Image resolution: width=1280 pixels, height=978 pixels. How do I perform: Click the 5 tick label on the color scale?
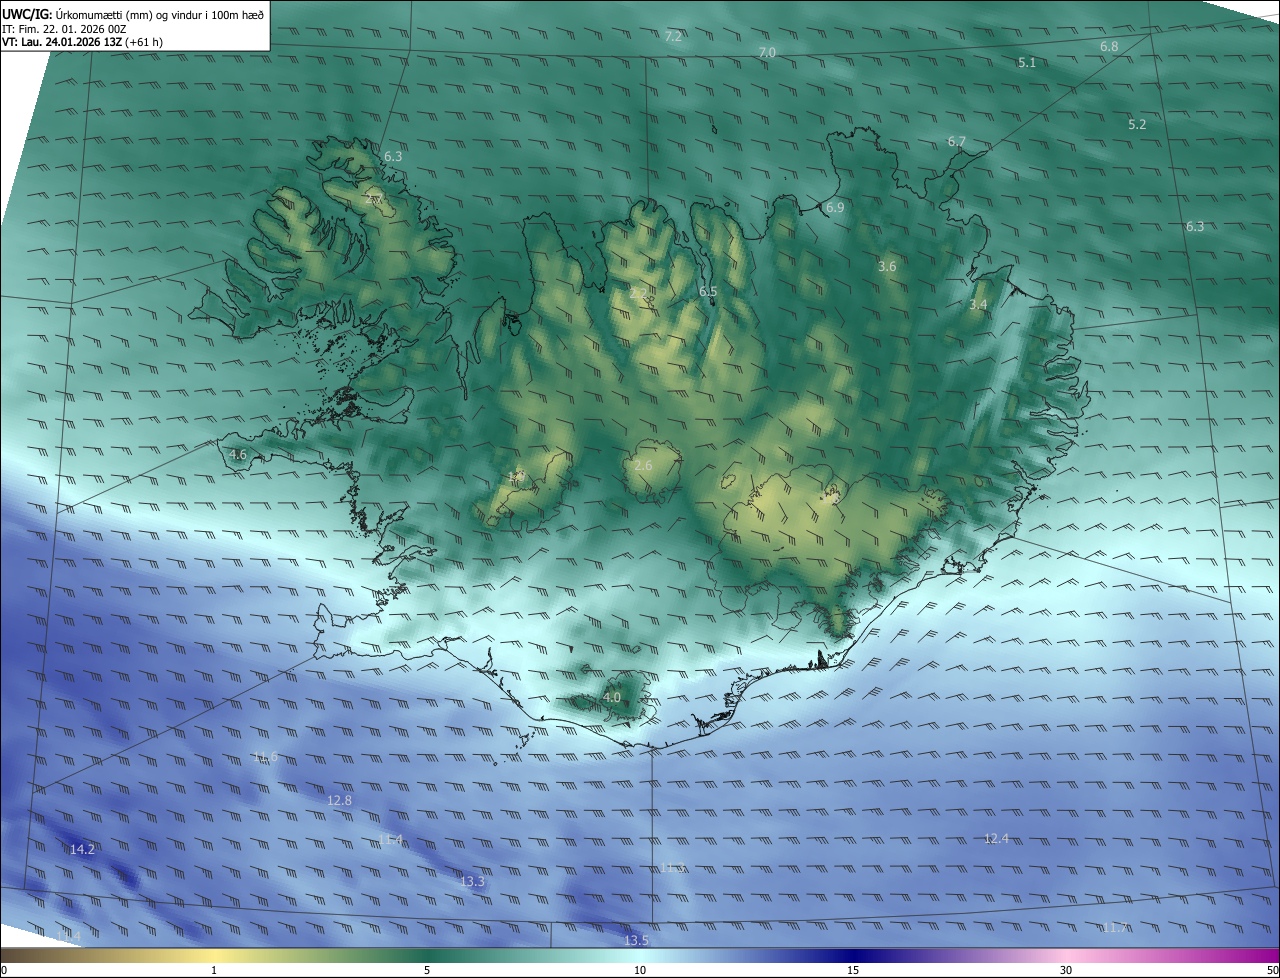(x=427, y=970)
